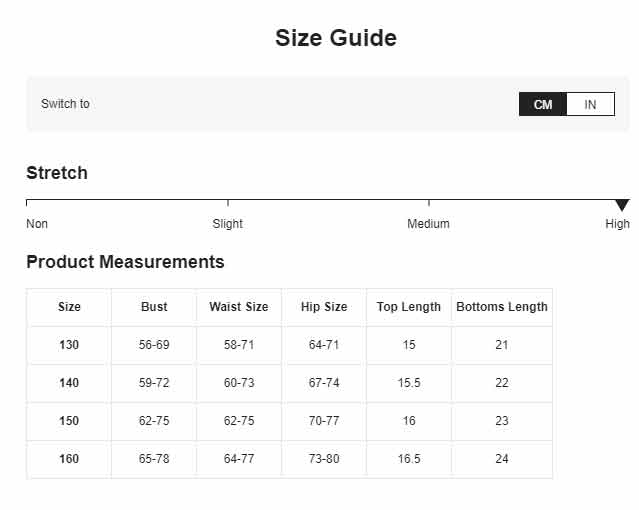Click the Medium stretch label
Viewport: 639px width, 510px height.
428,224
